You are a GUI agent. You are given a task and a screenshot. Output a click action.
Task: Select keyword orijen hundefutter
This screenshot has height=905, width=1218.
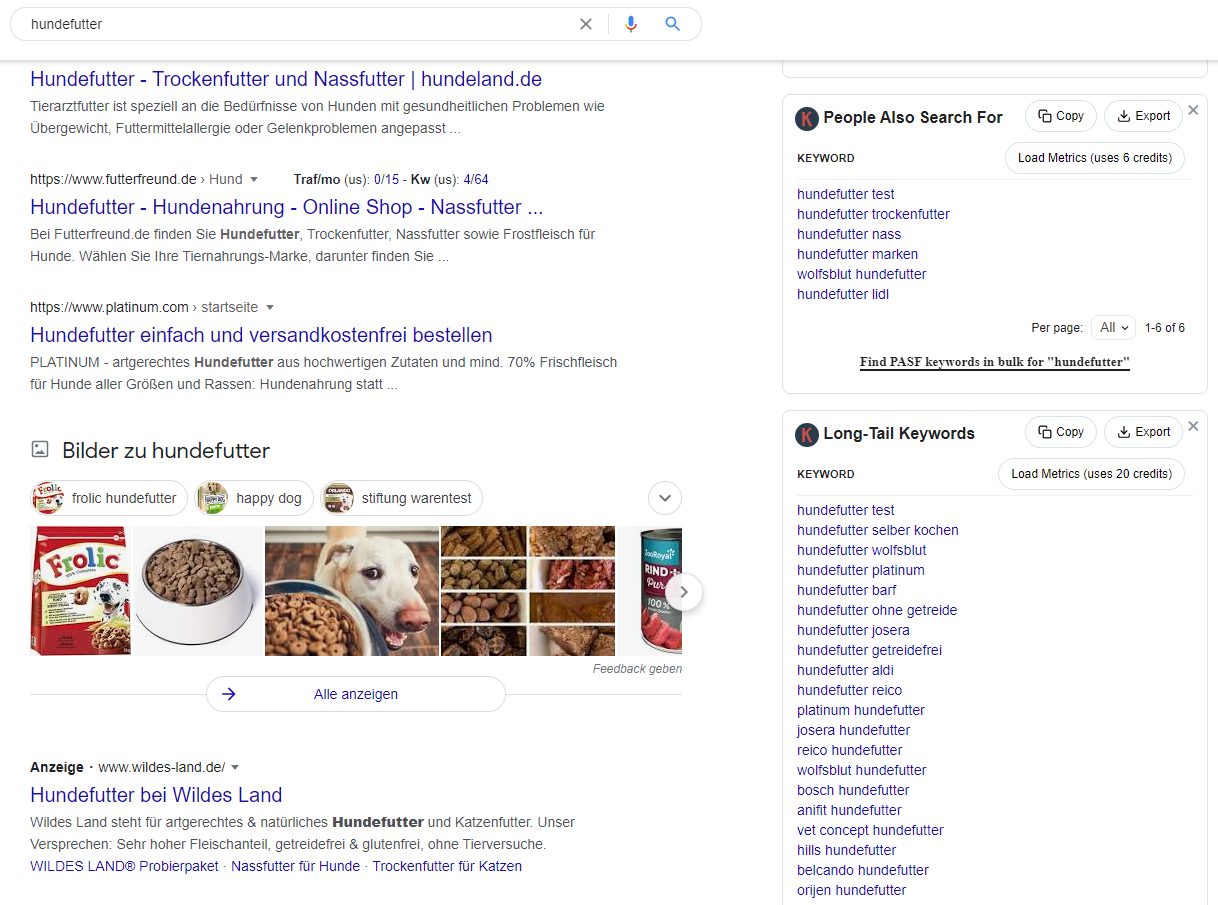click(852, 890)
